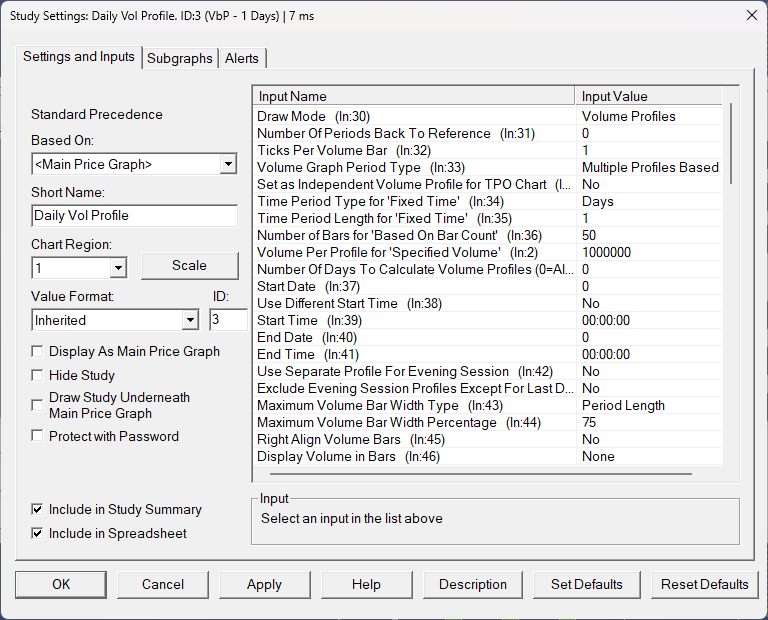Click Set Defaults button

pos(586,584)
